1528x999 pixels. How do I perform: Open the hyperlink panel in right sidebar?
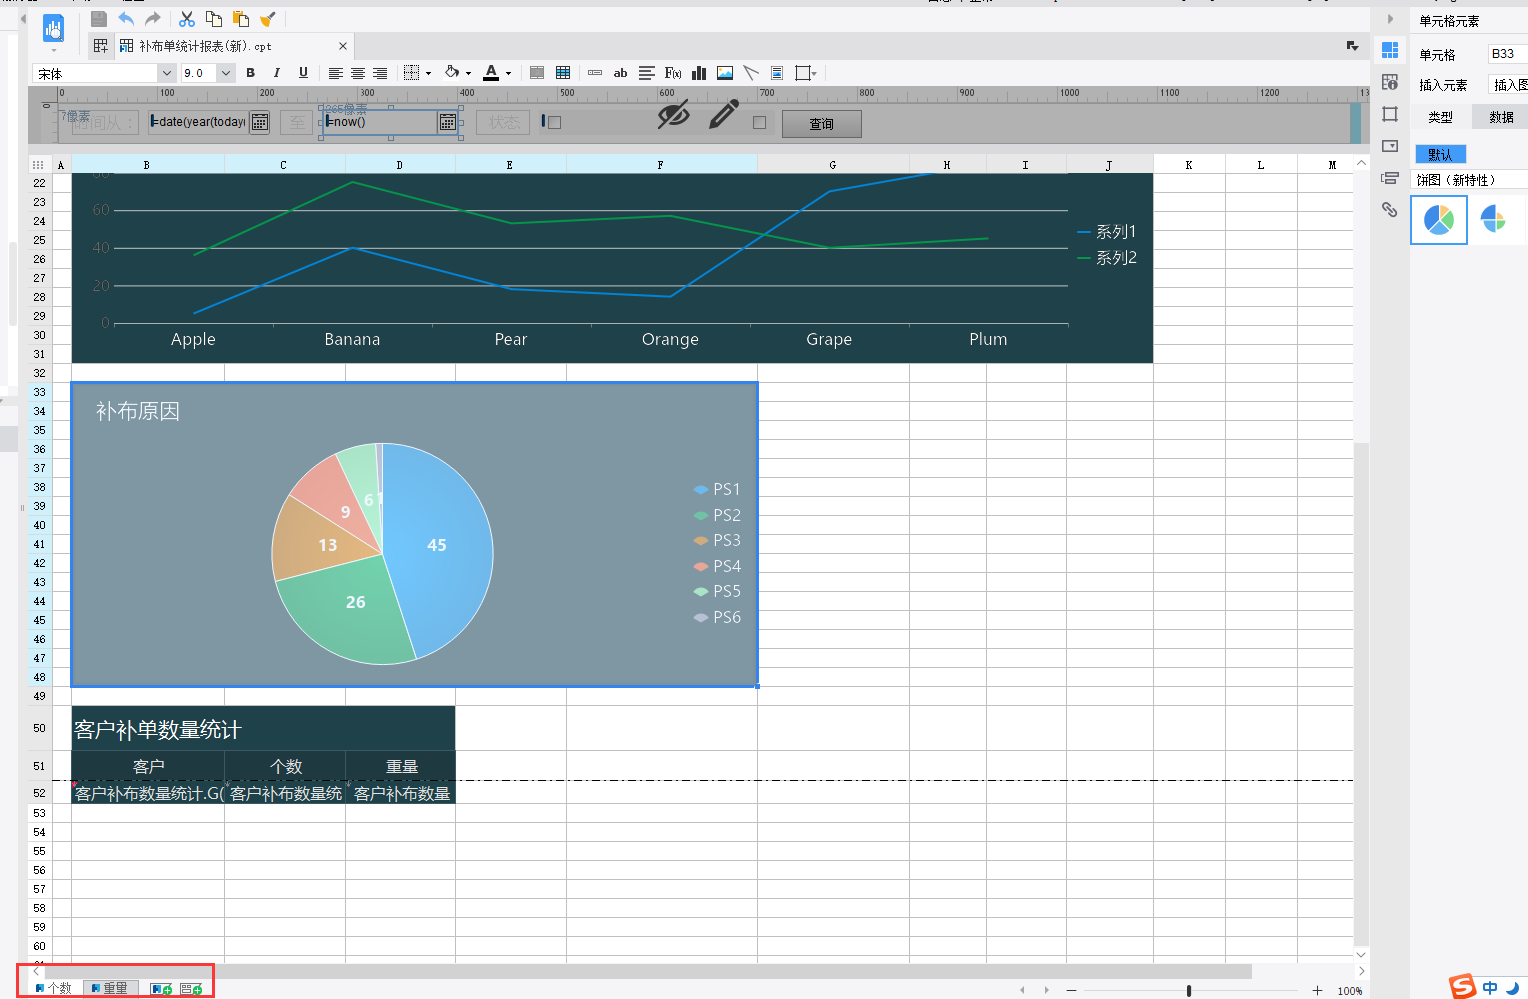pos(1389,210)
